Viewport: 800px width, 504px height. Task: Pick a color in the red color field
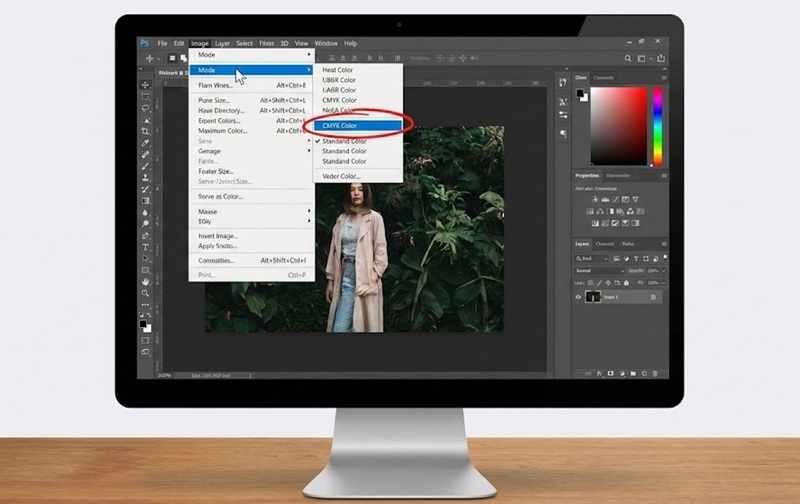[619, 126]
